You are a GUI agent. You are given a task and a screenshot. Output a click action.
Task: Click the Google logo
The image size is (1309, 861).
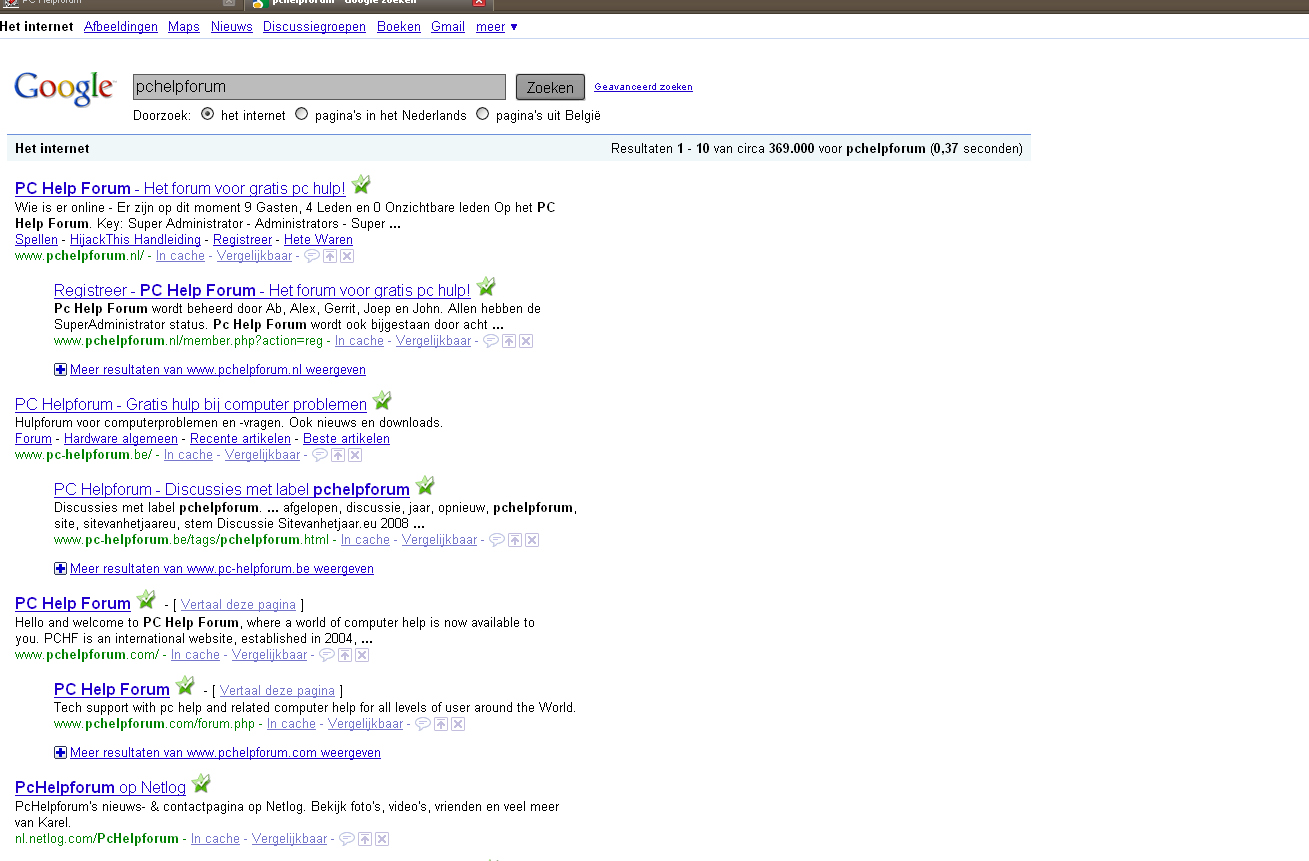click(x=64, y=88)
